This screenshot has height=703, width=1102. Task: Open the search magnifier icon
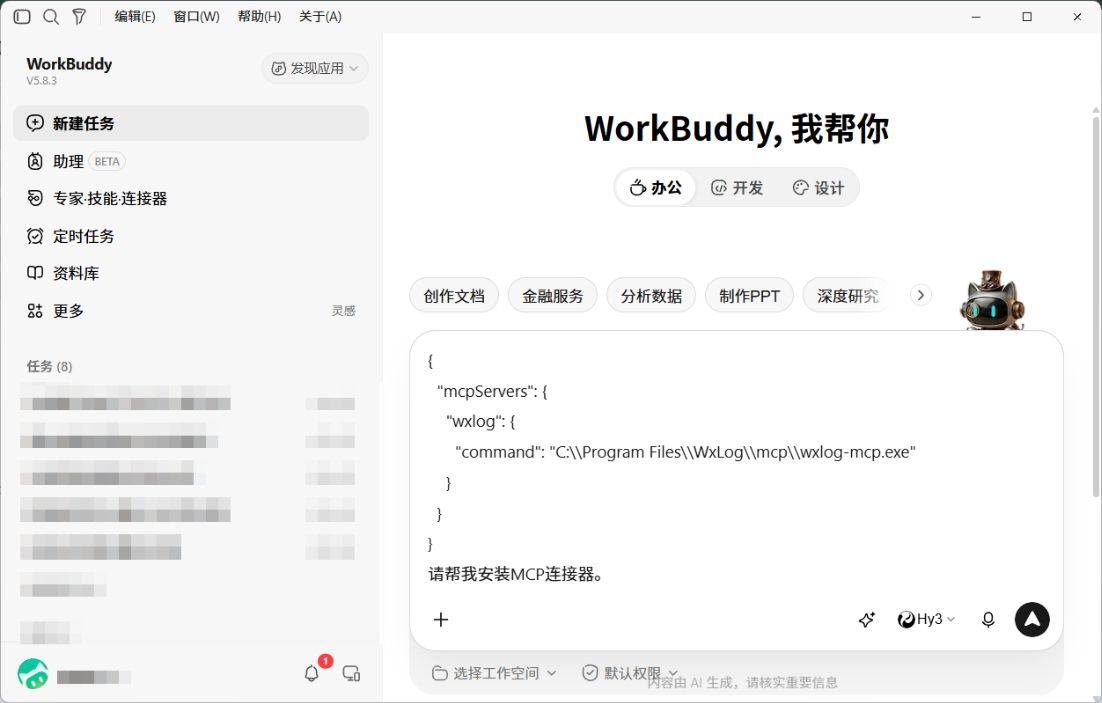51,16
